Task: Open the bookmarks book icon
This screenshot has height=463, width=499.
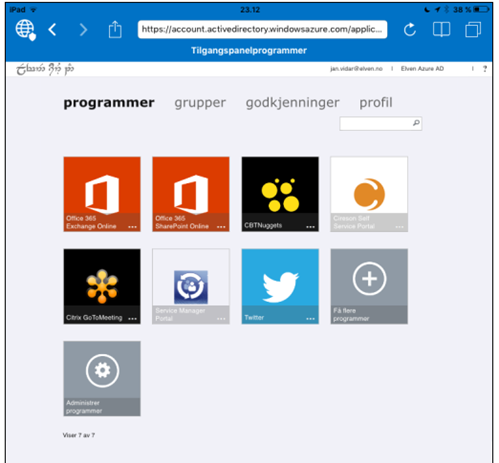Action: pos(441,29)
